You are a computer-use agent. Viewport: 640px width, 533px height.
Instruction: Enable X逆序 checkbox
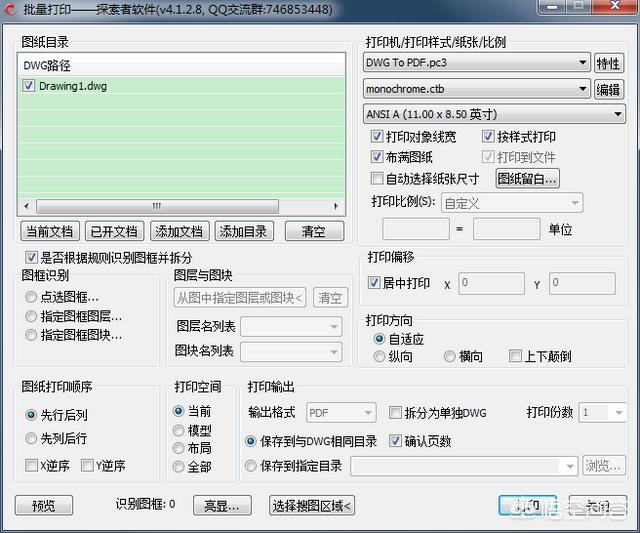click(31, 465)
